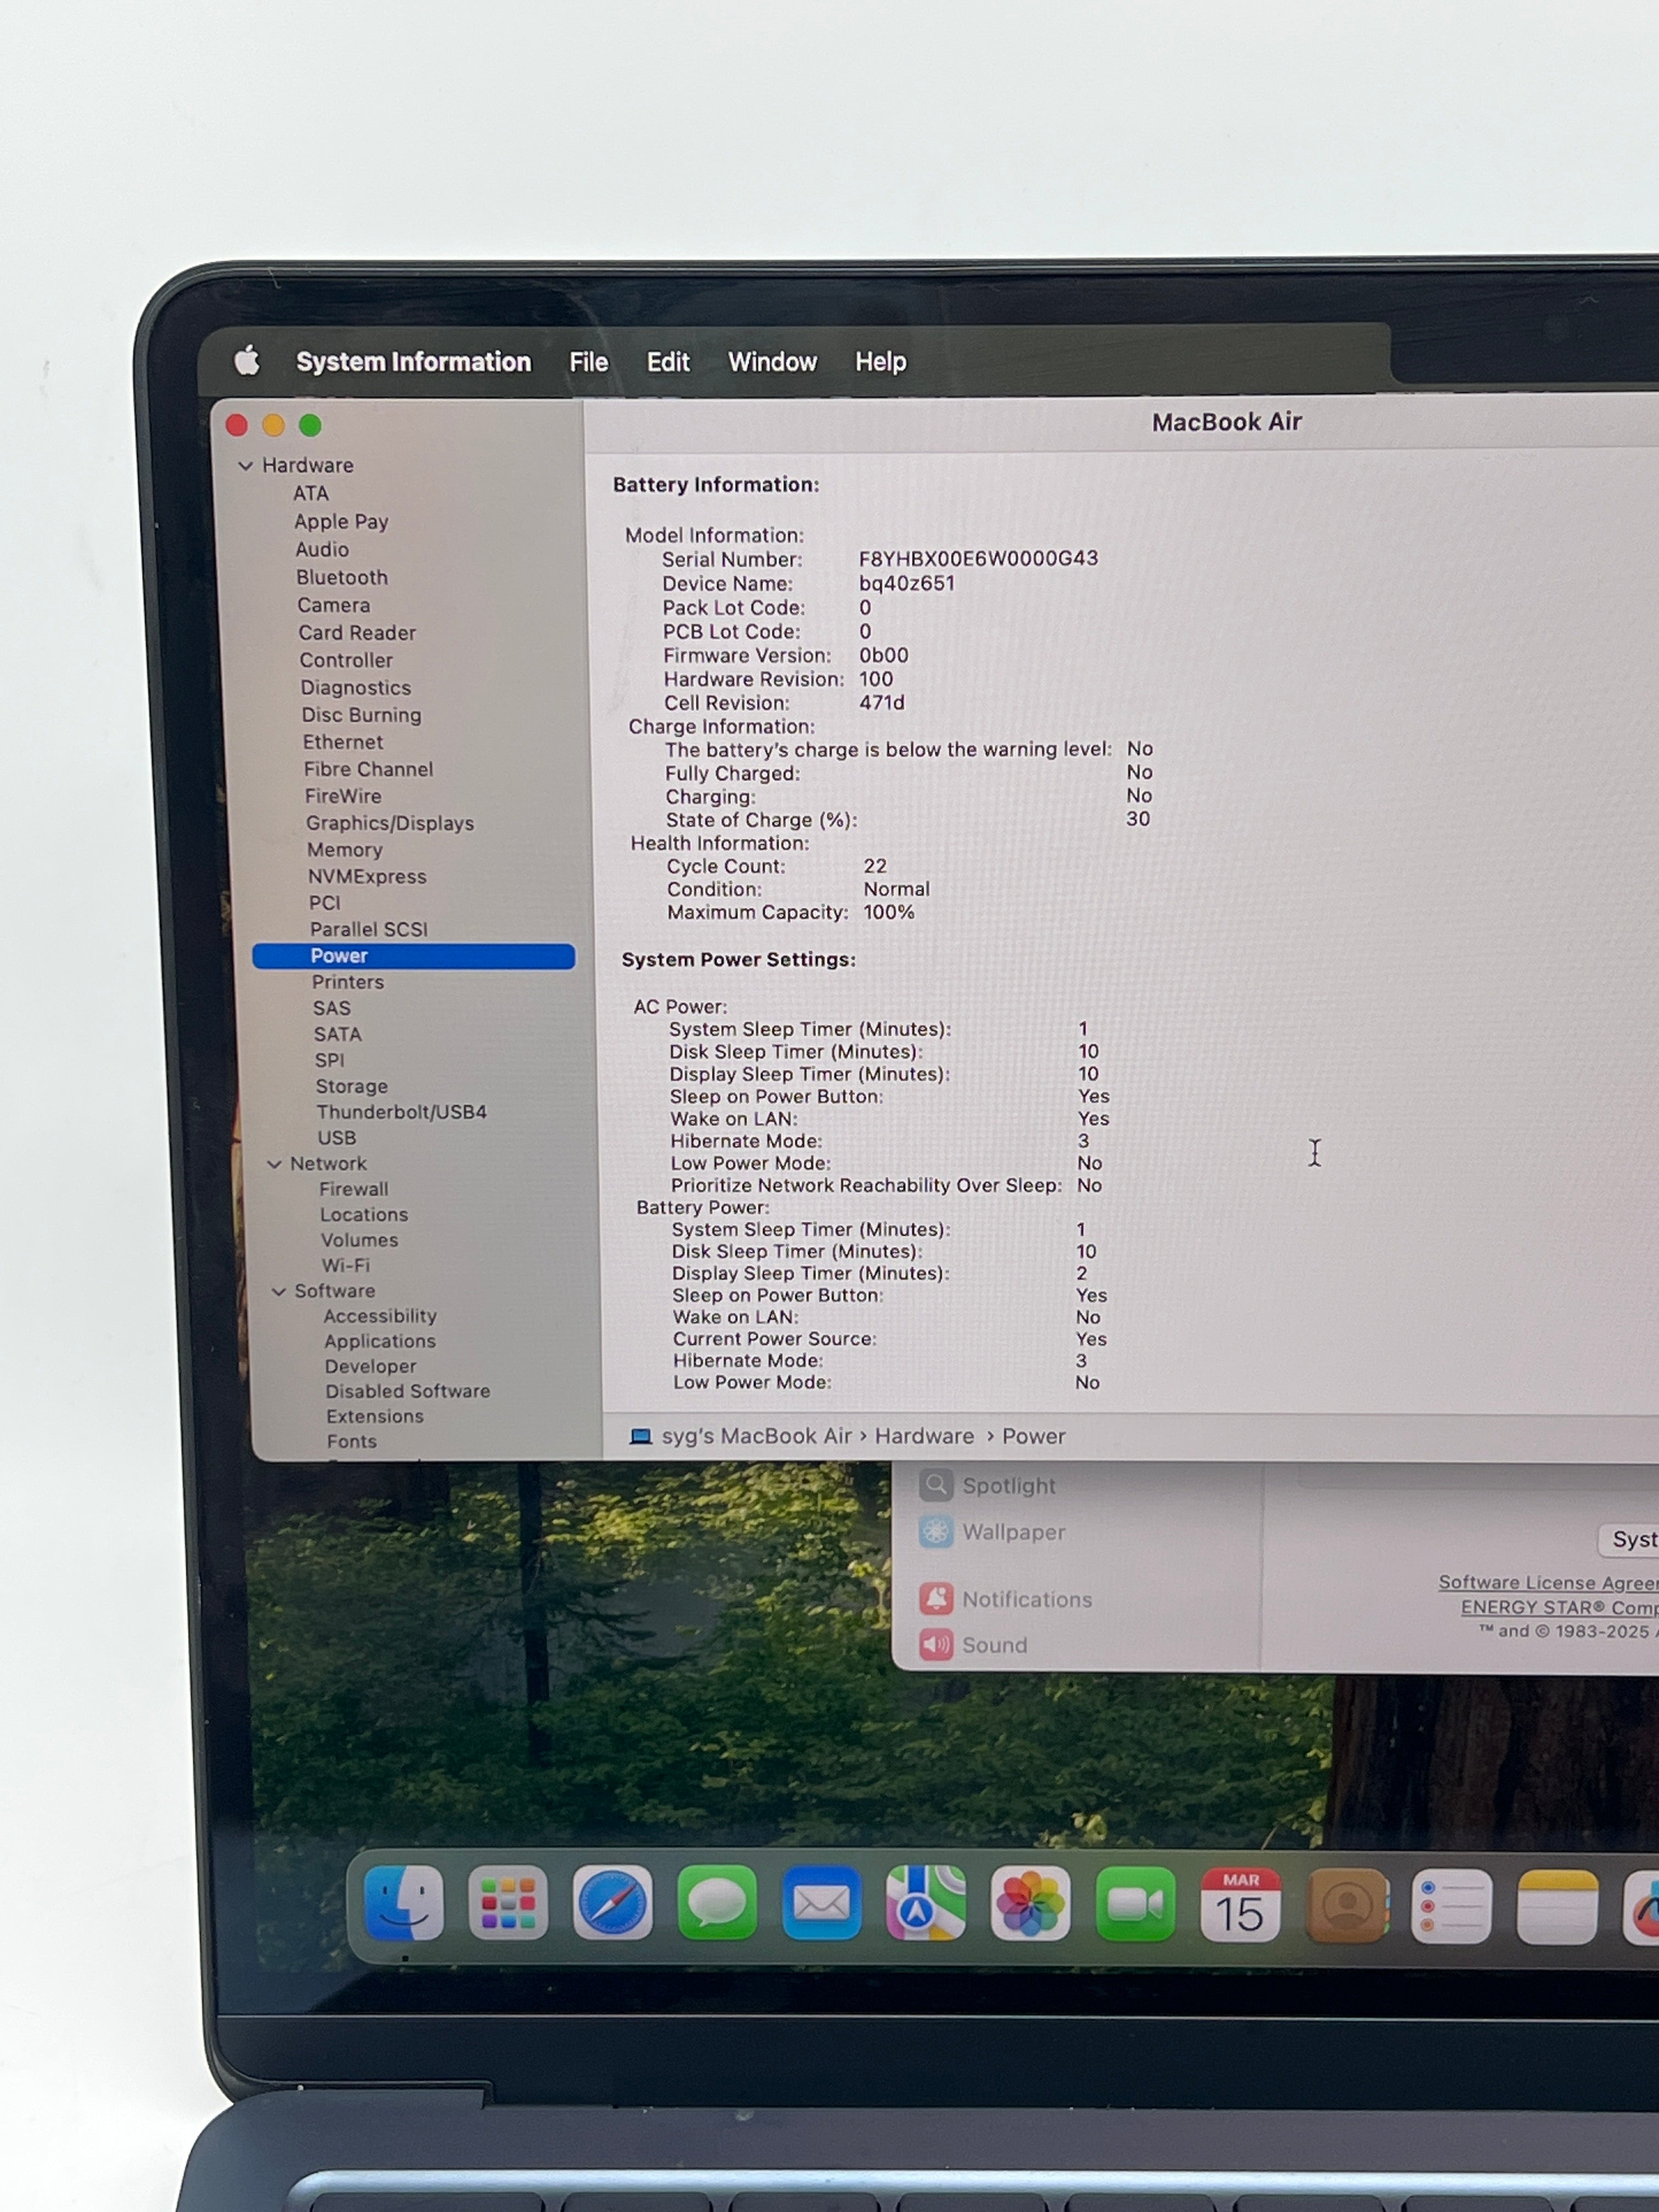Select Card Reader in the sidebar
Viewport: 1659px width, 2212px height.
tap(357, 632)
